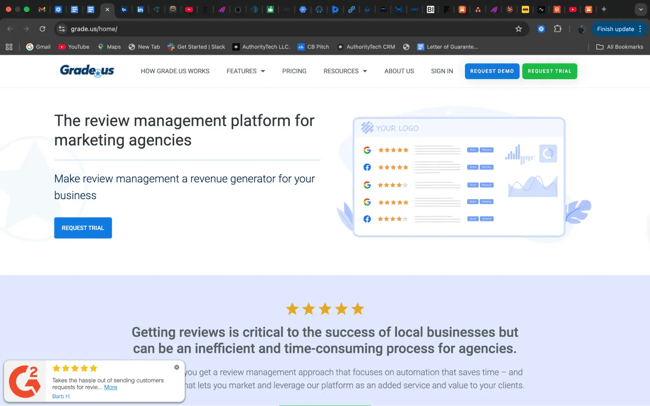Click the Your Logo dashboard illustration
This screenshot has height=406, width=650.
[x=459, y=177]
